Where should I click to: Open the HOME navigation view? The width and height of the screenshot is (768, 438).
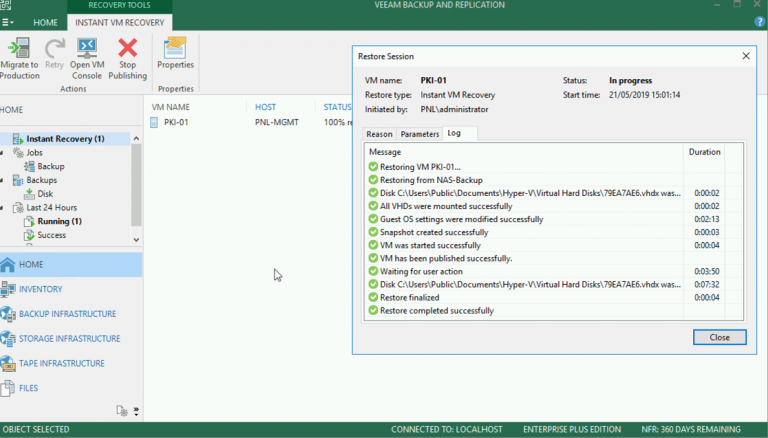pyautogui.click(x=71, y=265)
